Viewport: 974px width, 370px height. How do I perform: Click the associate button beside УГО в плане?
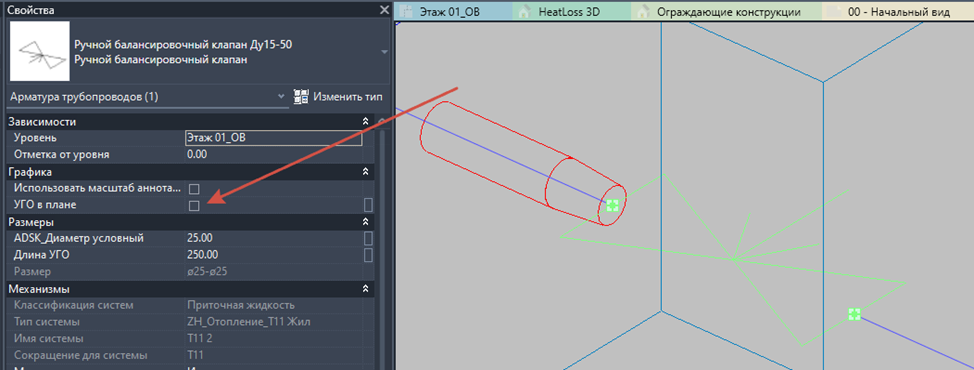[x=368, y=205]
